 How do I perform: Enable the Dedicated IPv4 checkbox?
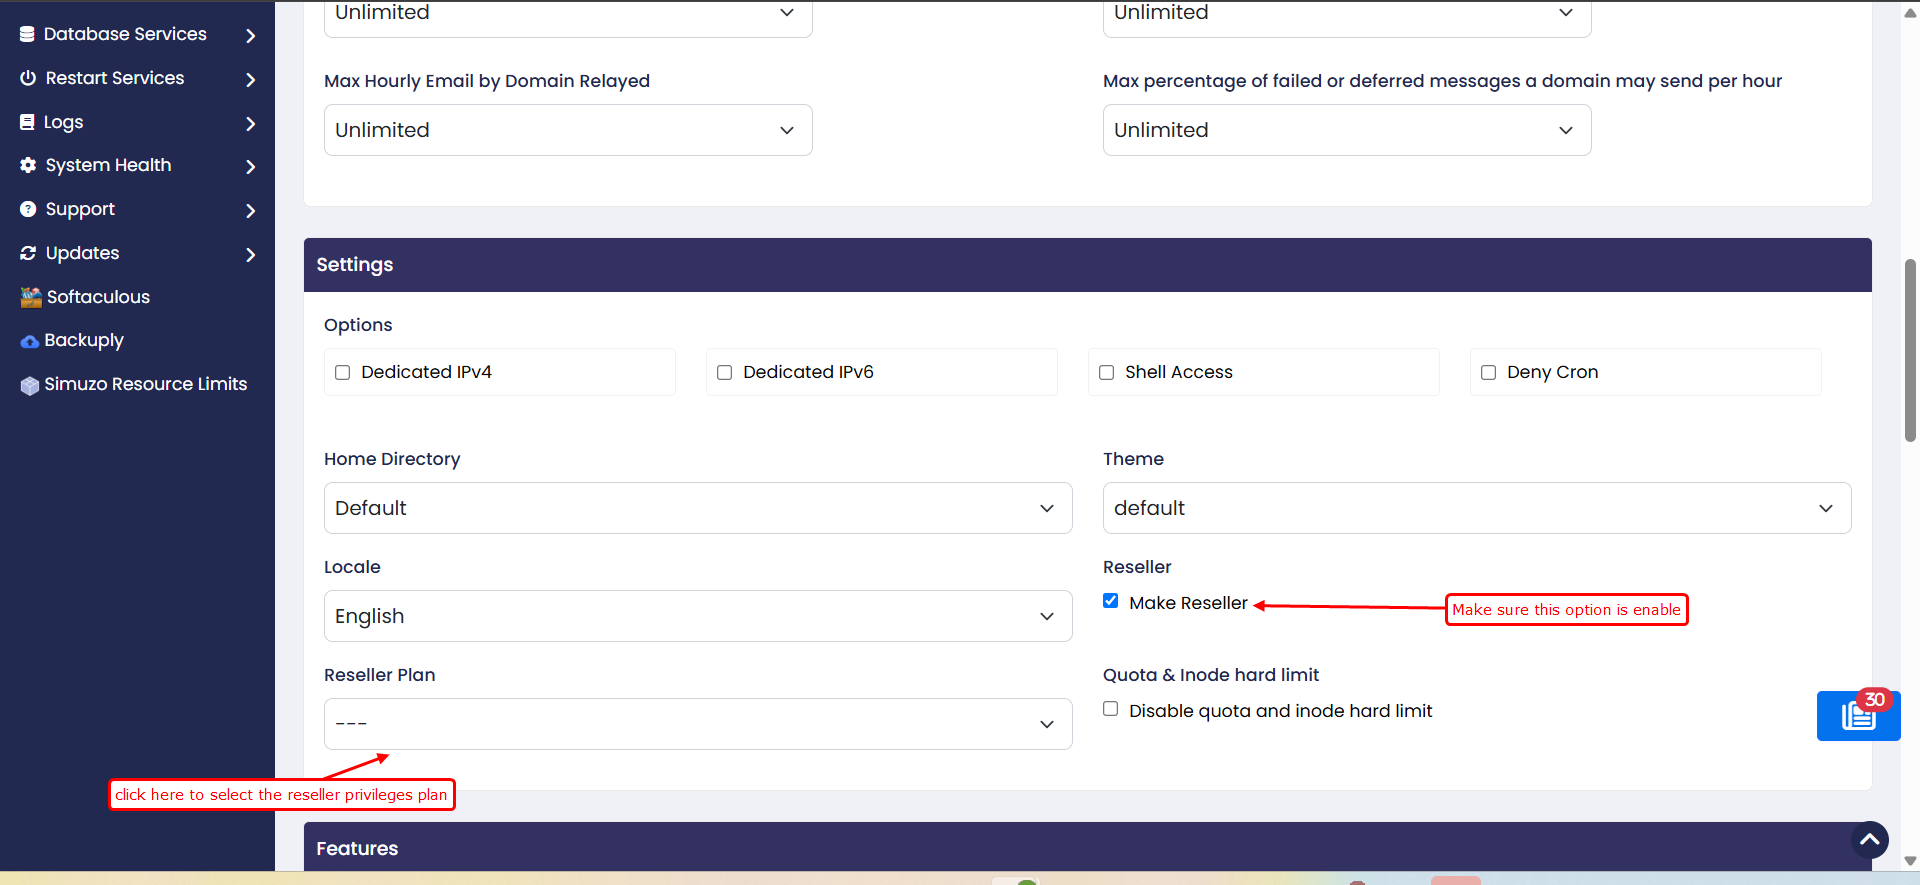(342, 372)
